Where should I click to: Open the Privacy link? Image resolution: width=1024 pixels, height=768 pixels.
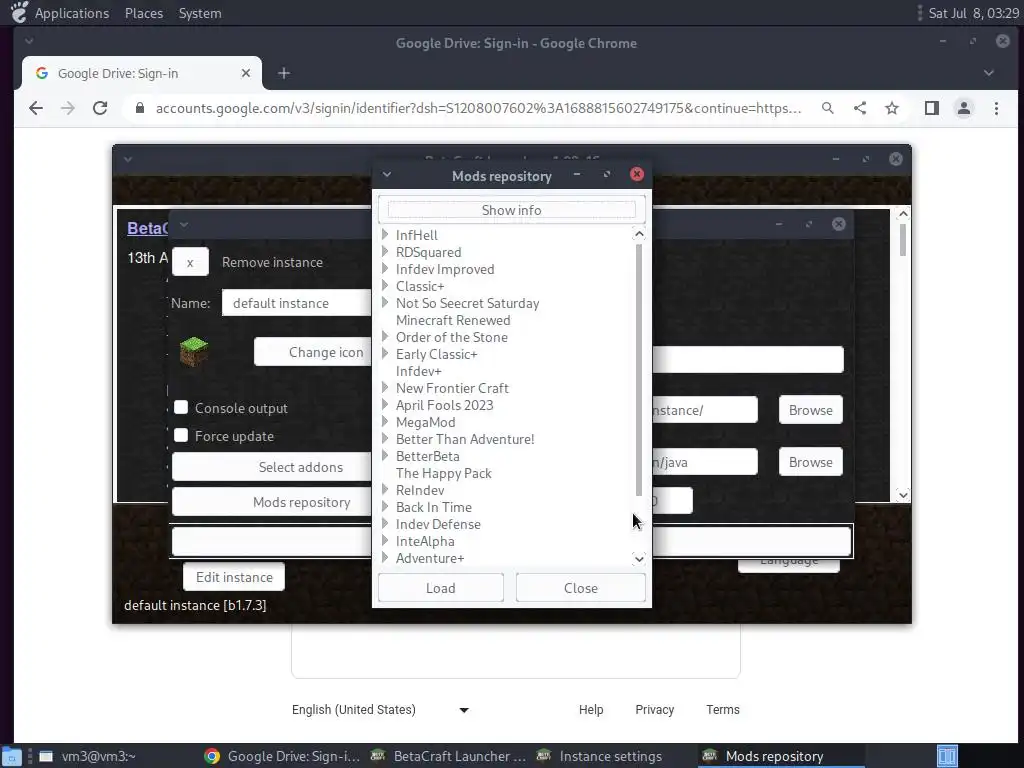coord(654,710)
